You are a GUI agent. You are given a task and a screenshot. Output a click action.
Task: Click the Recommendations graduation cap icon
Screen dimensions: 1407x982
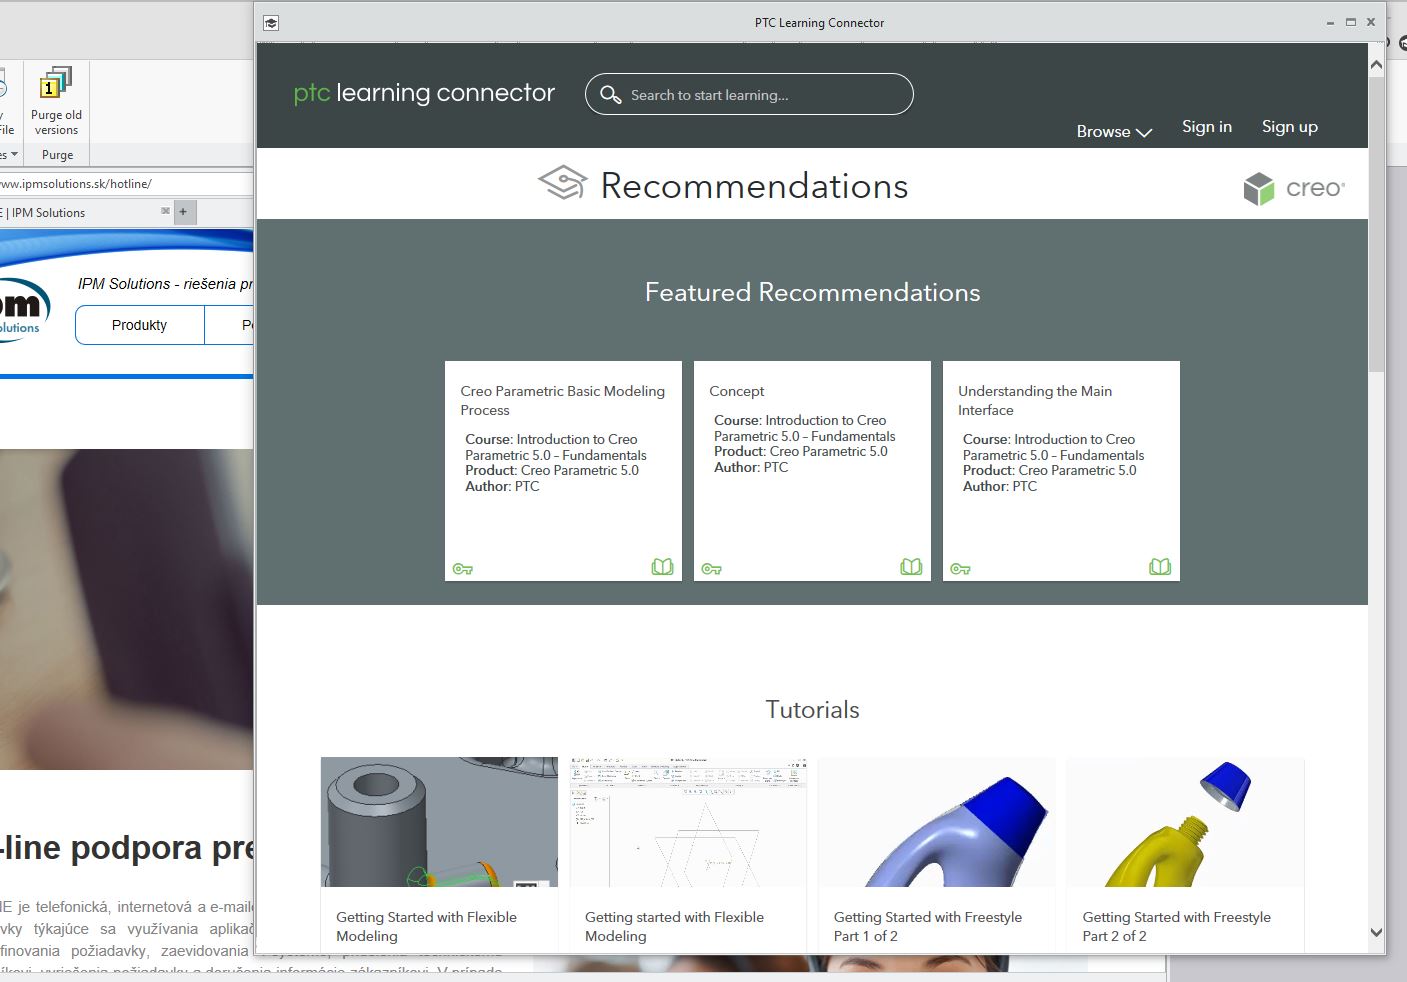563,183
